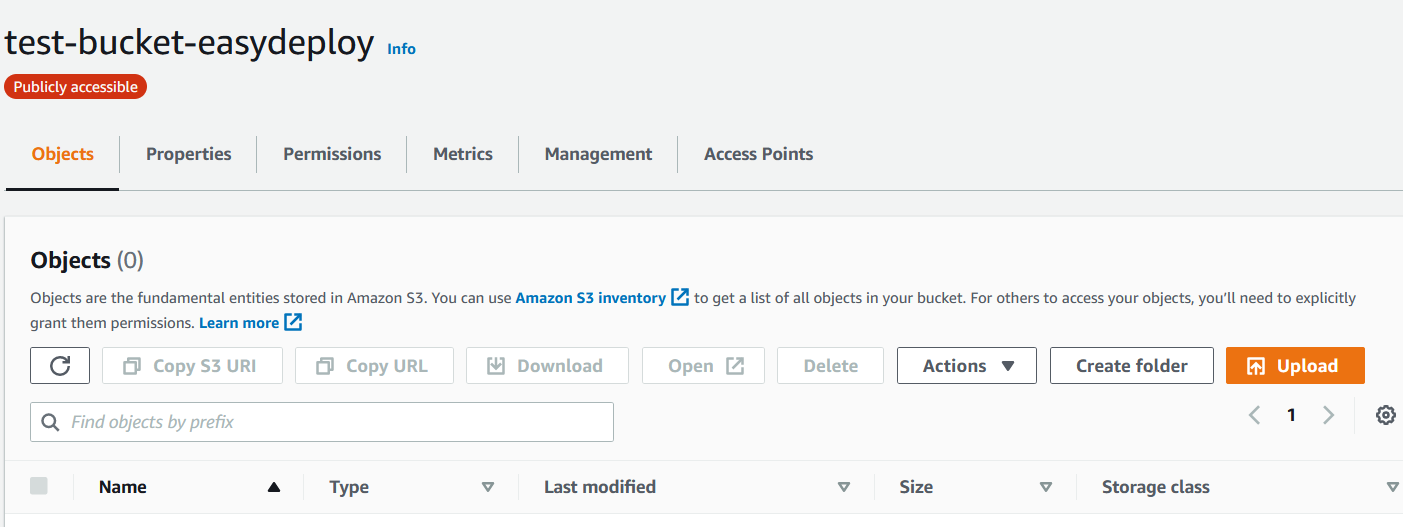
Task: Click the Publicly accessible badge
Action: [76, 87]
